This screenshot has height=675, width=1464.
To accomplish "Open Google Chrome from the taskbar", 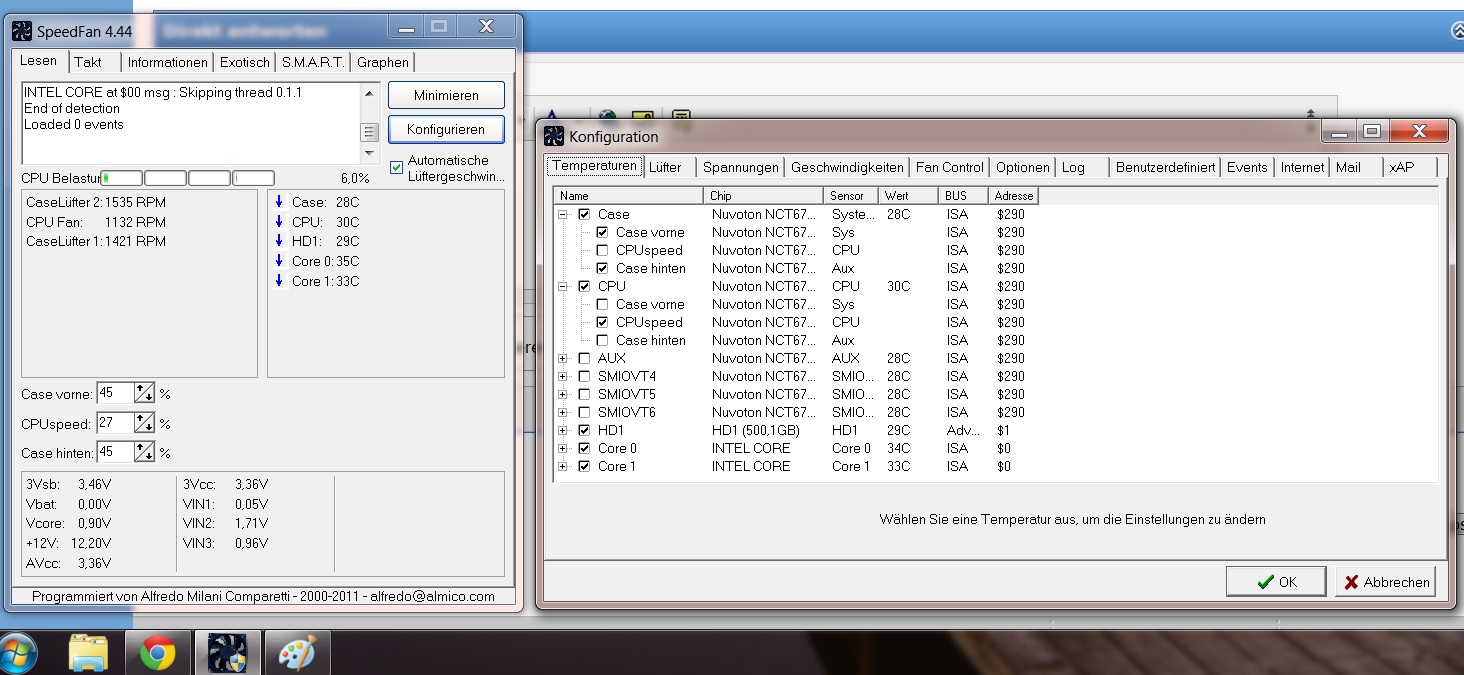I will pos(157,654).
